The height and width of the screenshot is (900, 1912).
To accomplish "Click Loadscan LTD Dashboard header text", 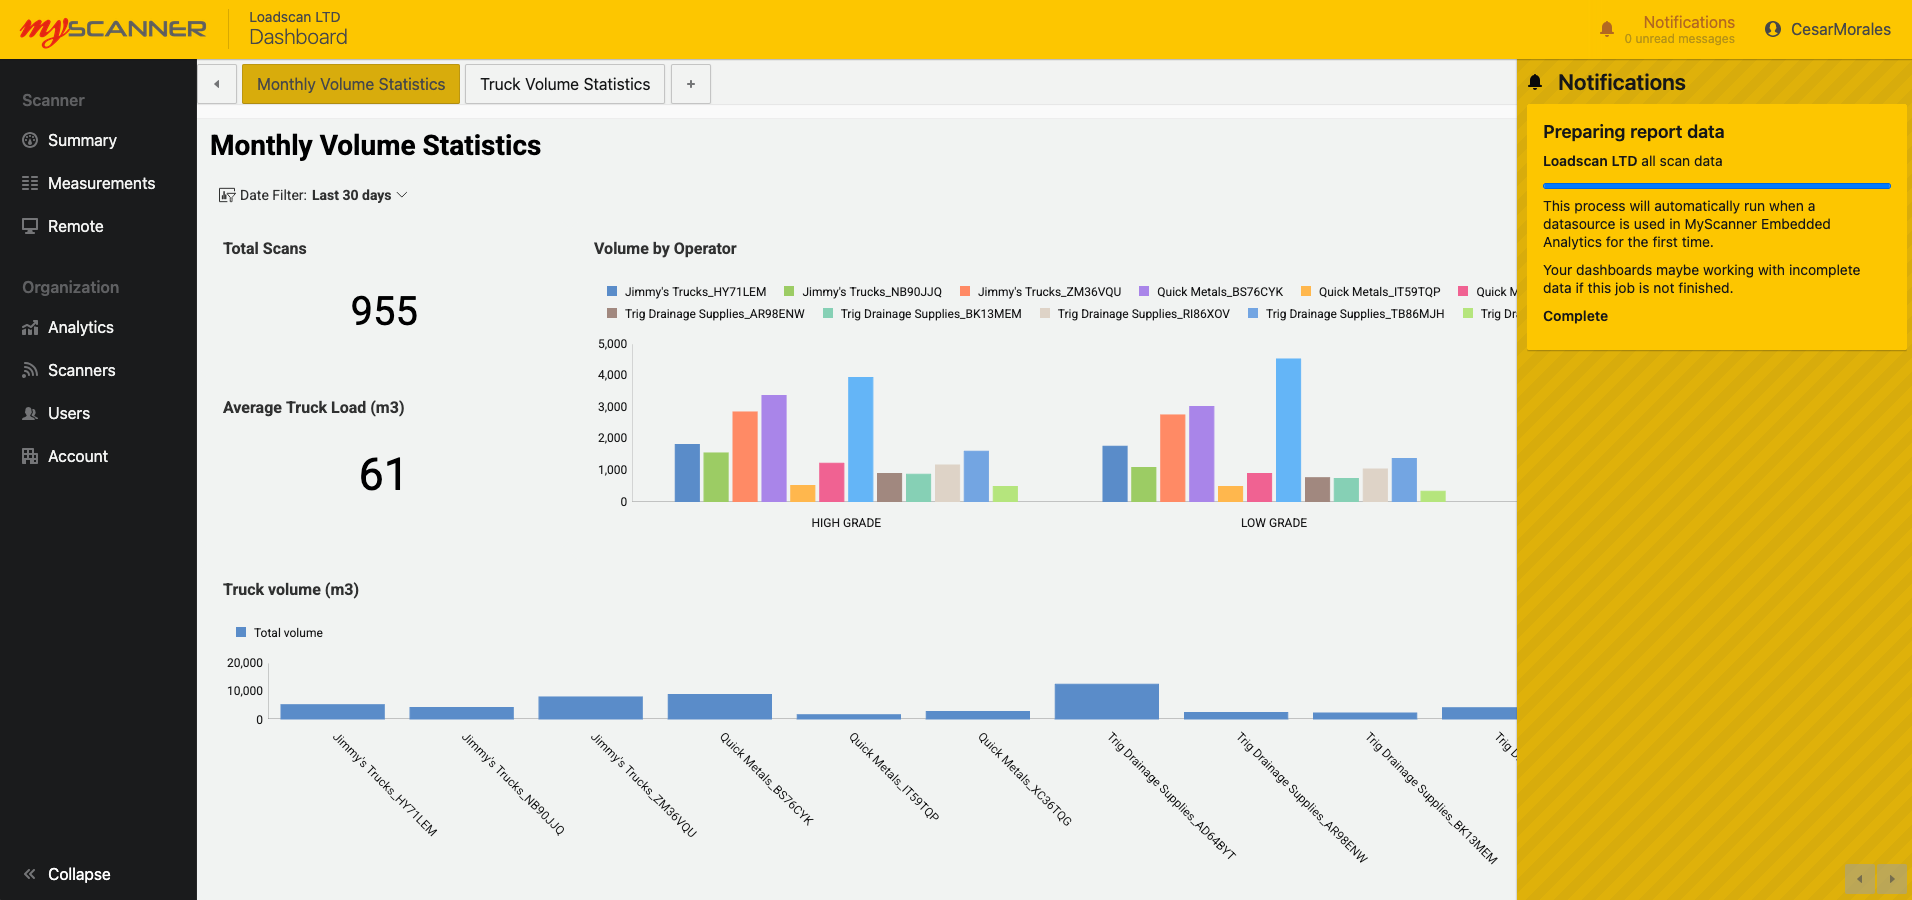I will click(x=298, y=29).
